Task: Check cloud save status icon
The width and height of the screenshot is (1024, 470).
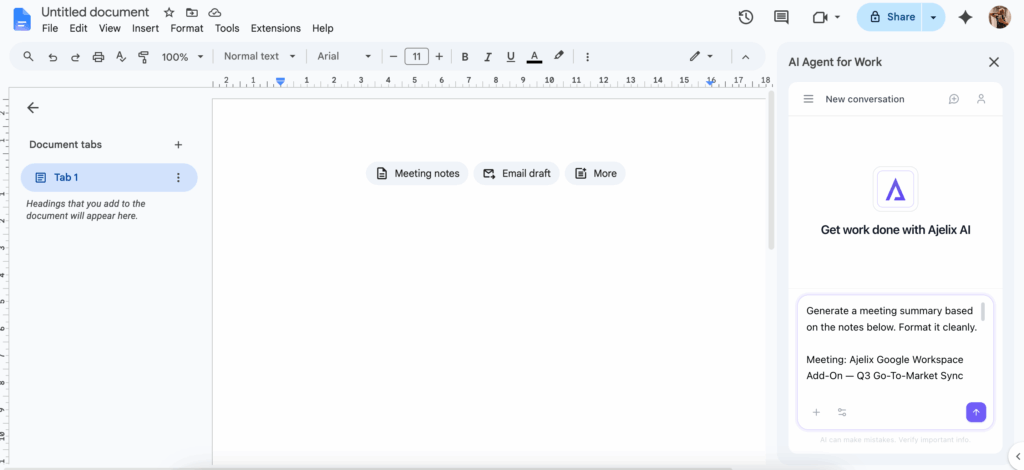Action: coord(214,12)
